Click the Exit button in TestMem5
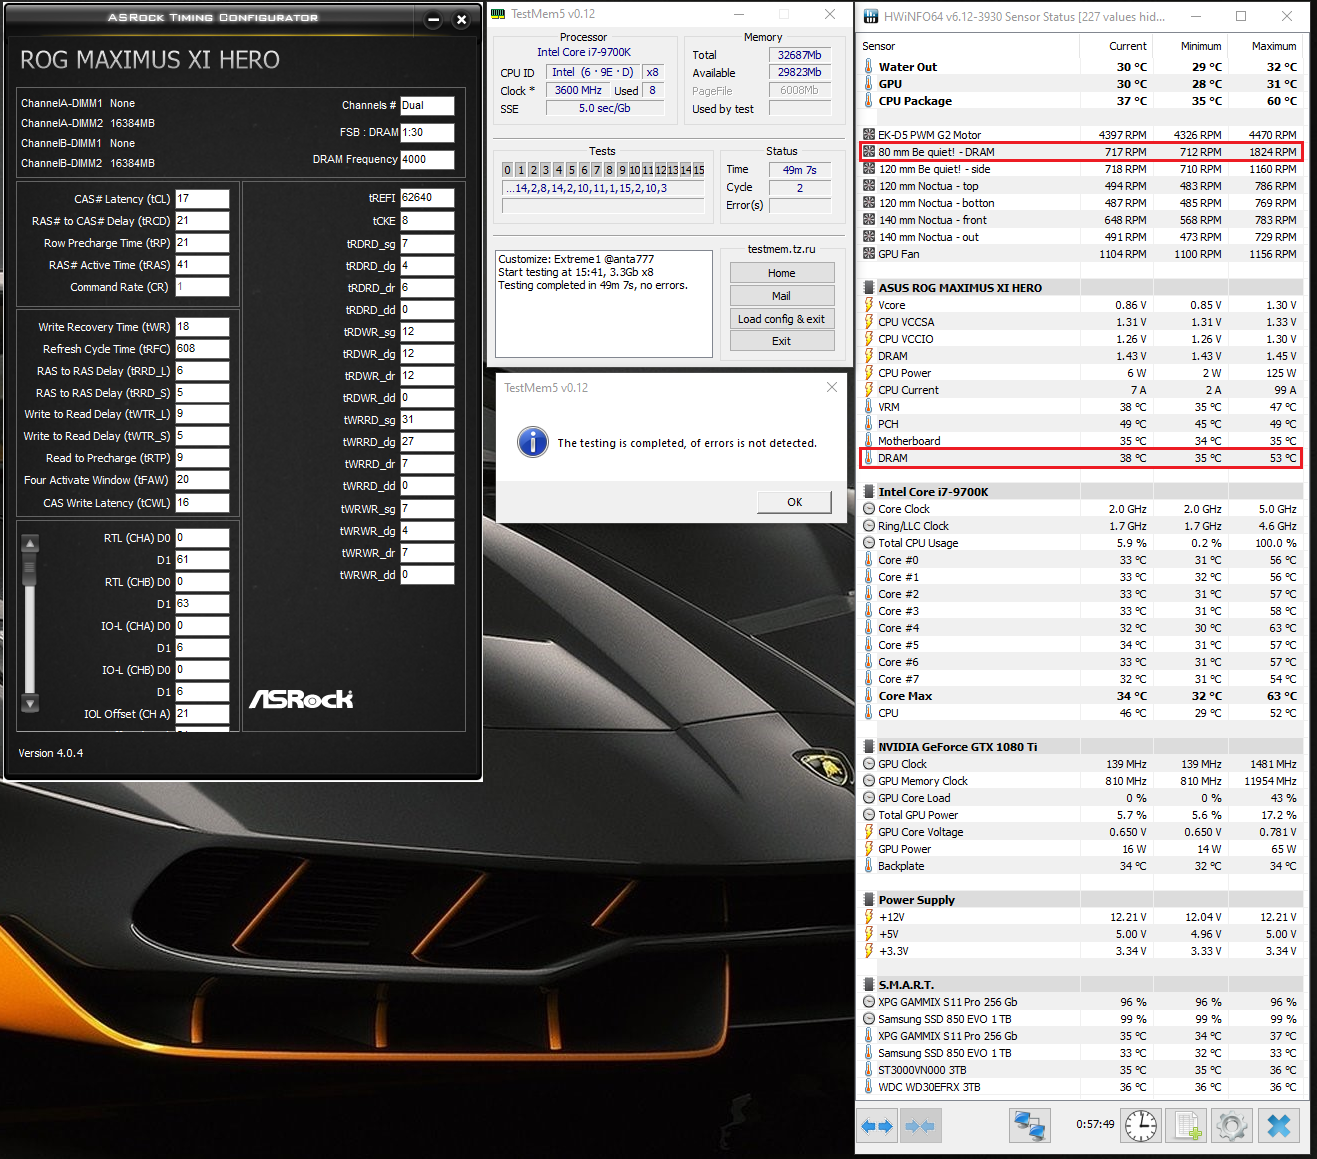1317x1159 pixels. click(x=782, y=341)
